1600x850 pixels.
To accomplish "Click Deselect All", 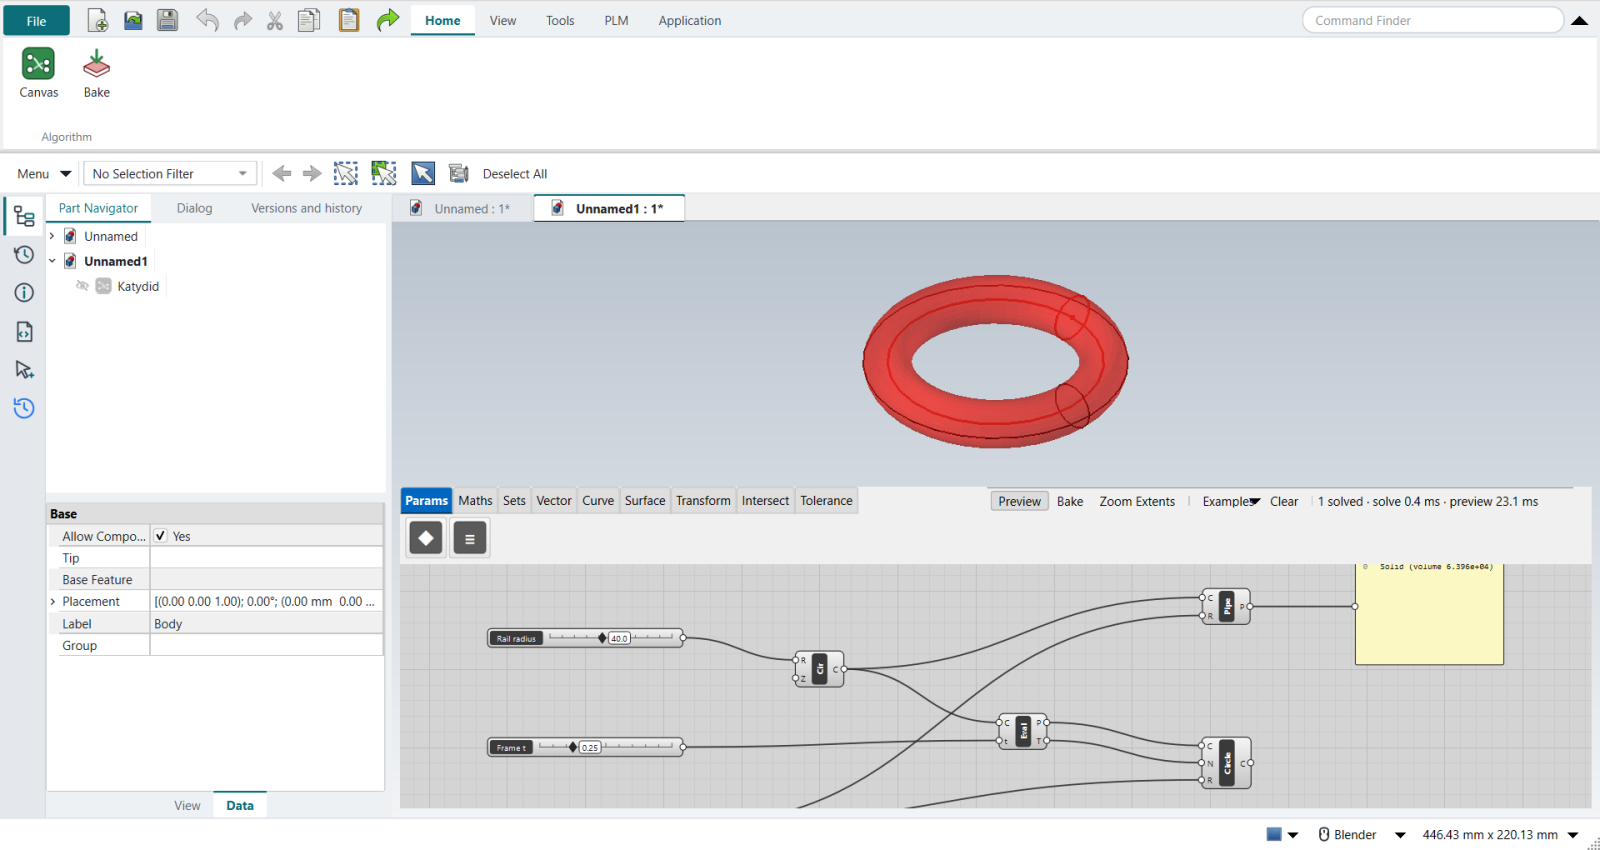I will point(515,173).
